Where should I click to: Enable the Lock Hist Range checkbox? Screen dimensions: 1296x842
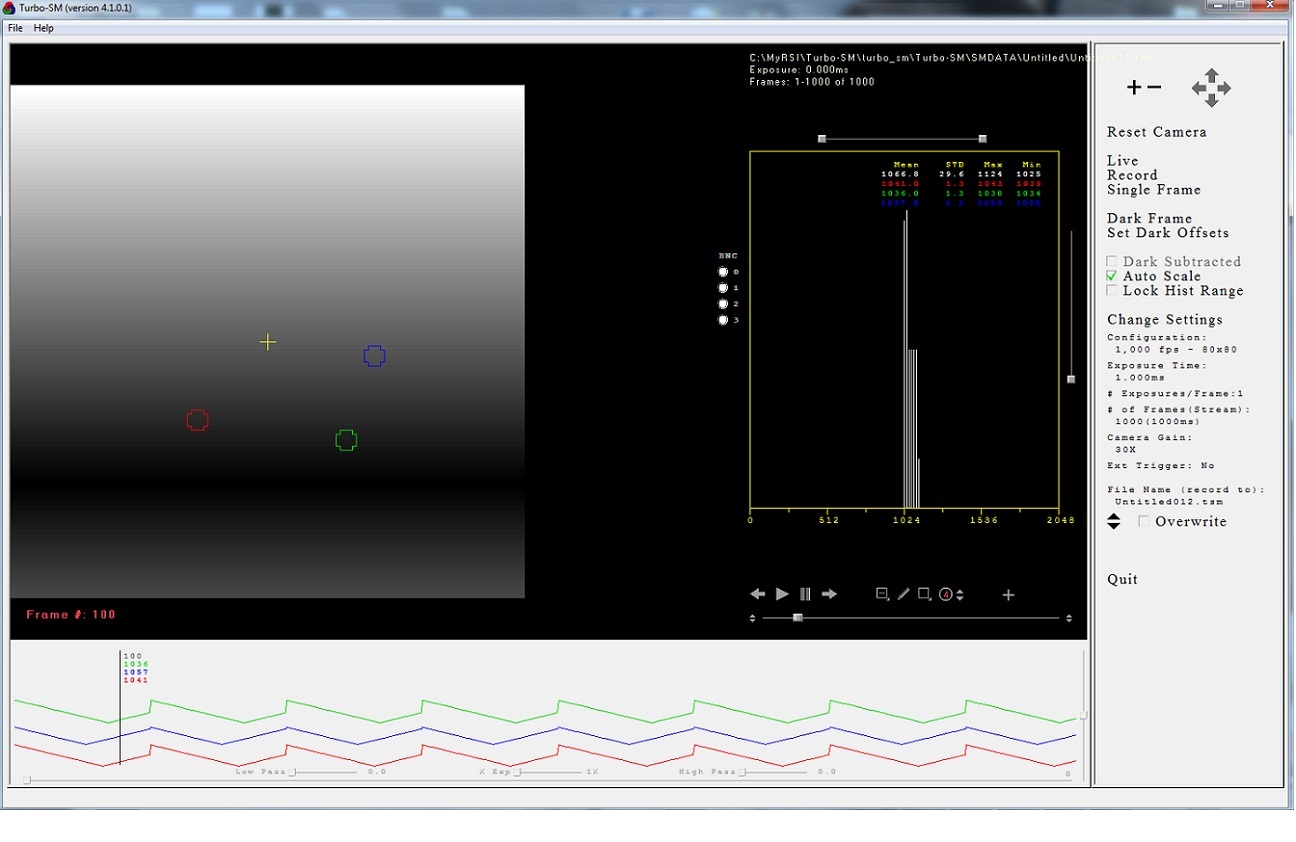click(1112, 291)
